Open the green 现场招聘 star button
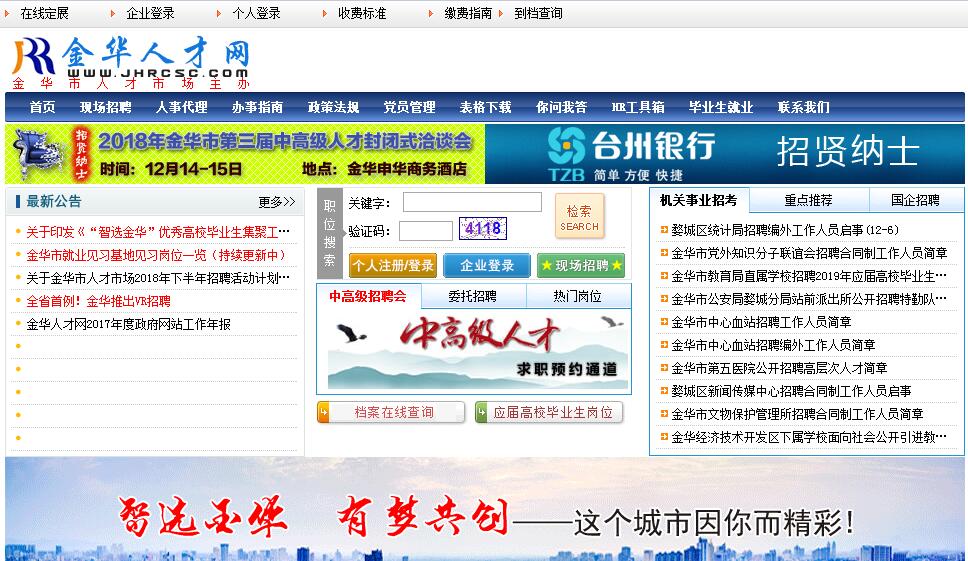This screenshot has height=561, width=968. [x=582, y=265]
